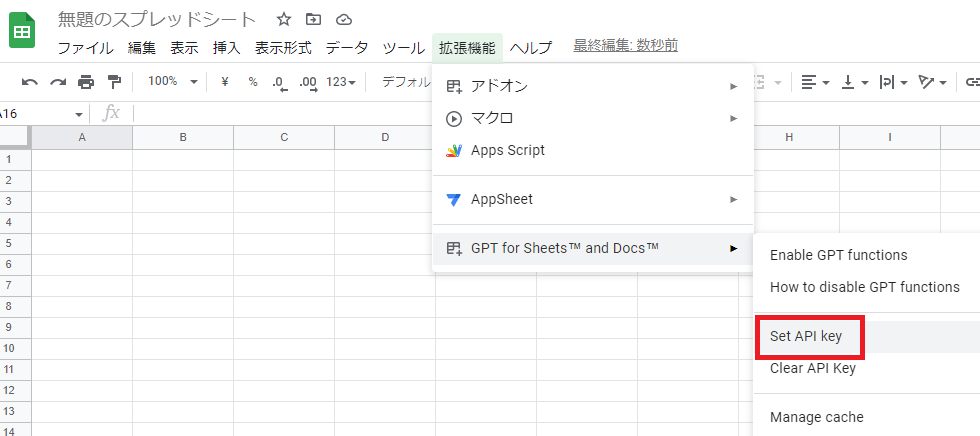Click the insert link icon in toolbar
980x436 pixels.
point(973,82)
